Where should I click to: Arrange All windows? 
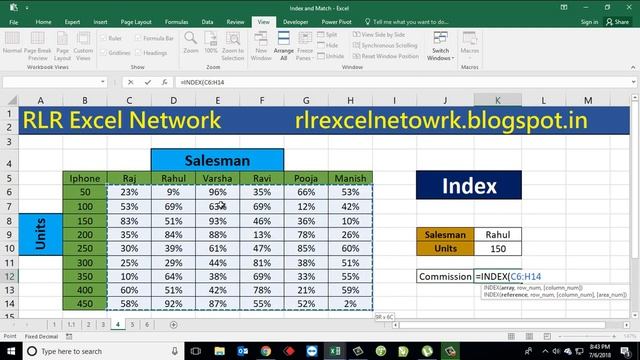tap(284, 45)
